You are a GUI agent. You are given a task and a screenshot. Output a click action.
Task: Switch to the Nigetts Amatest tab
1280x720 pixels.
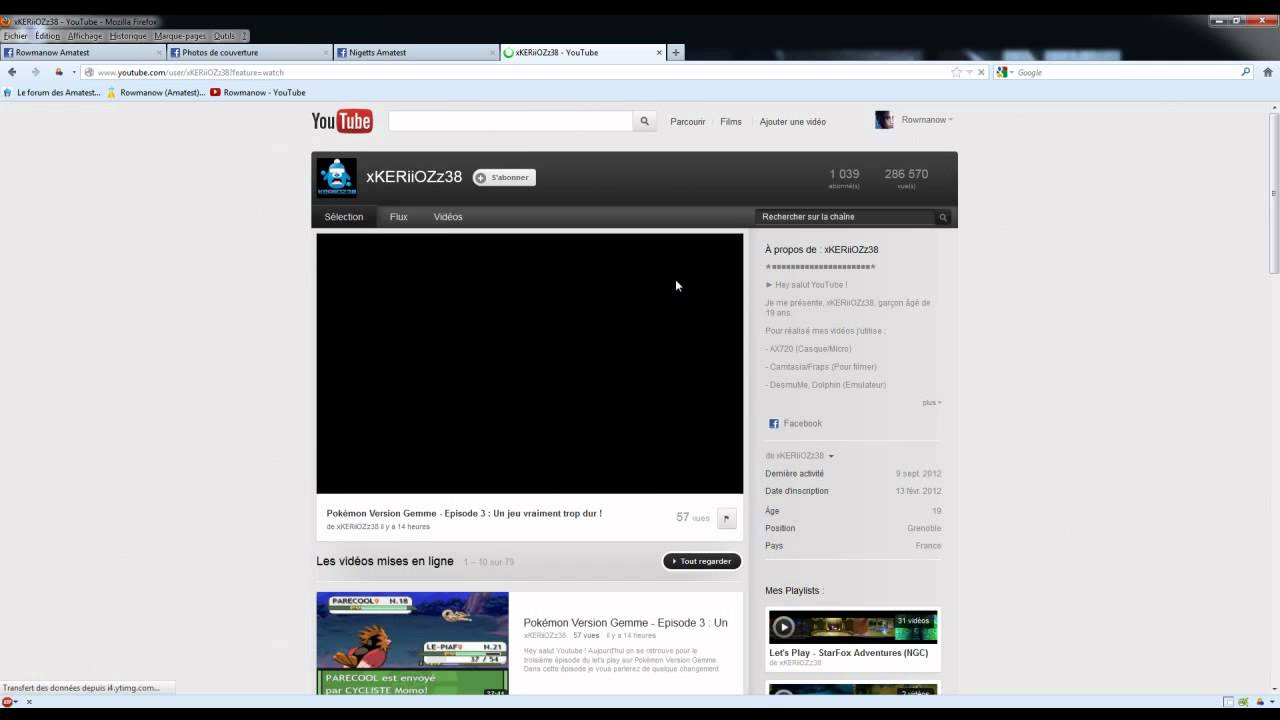point(416,52)
